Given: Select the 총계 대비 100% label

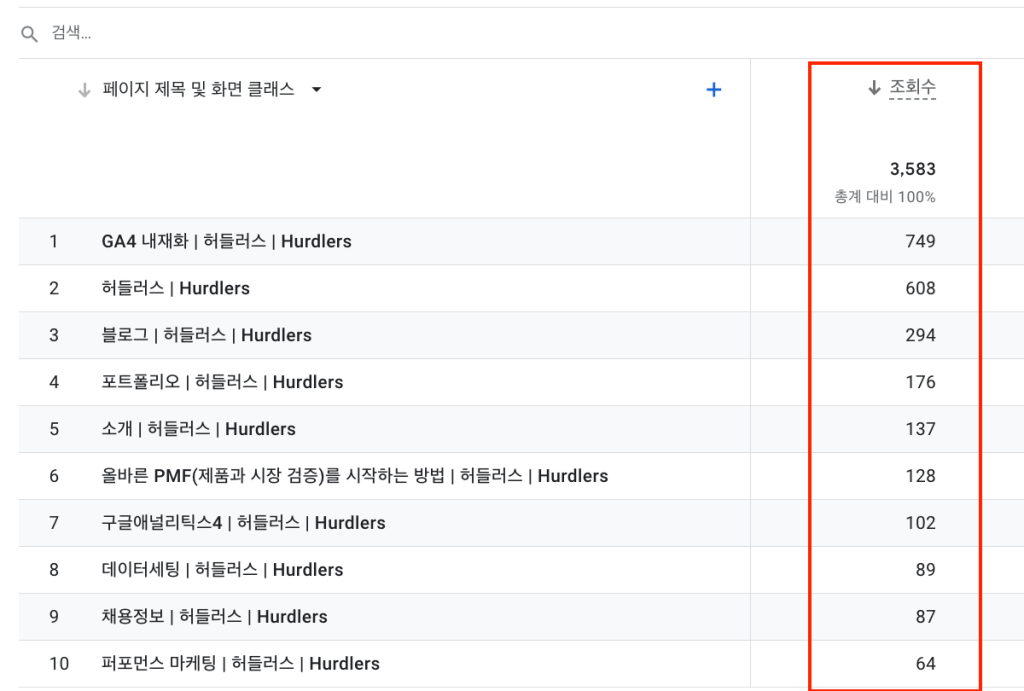Looking at the screenshot, I should pos(884,197).
